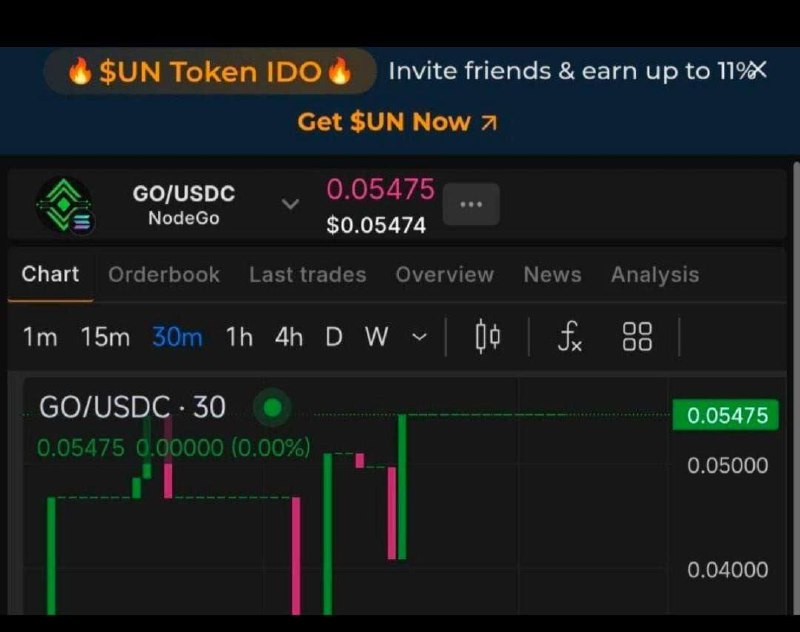Click the 0.05000 price axis label
The width and height of the screenshot is (800, 632).
tap(728, 465)
